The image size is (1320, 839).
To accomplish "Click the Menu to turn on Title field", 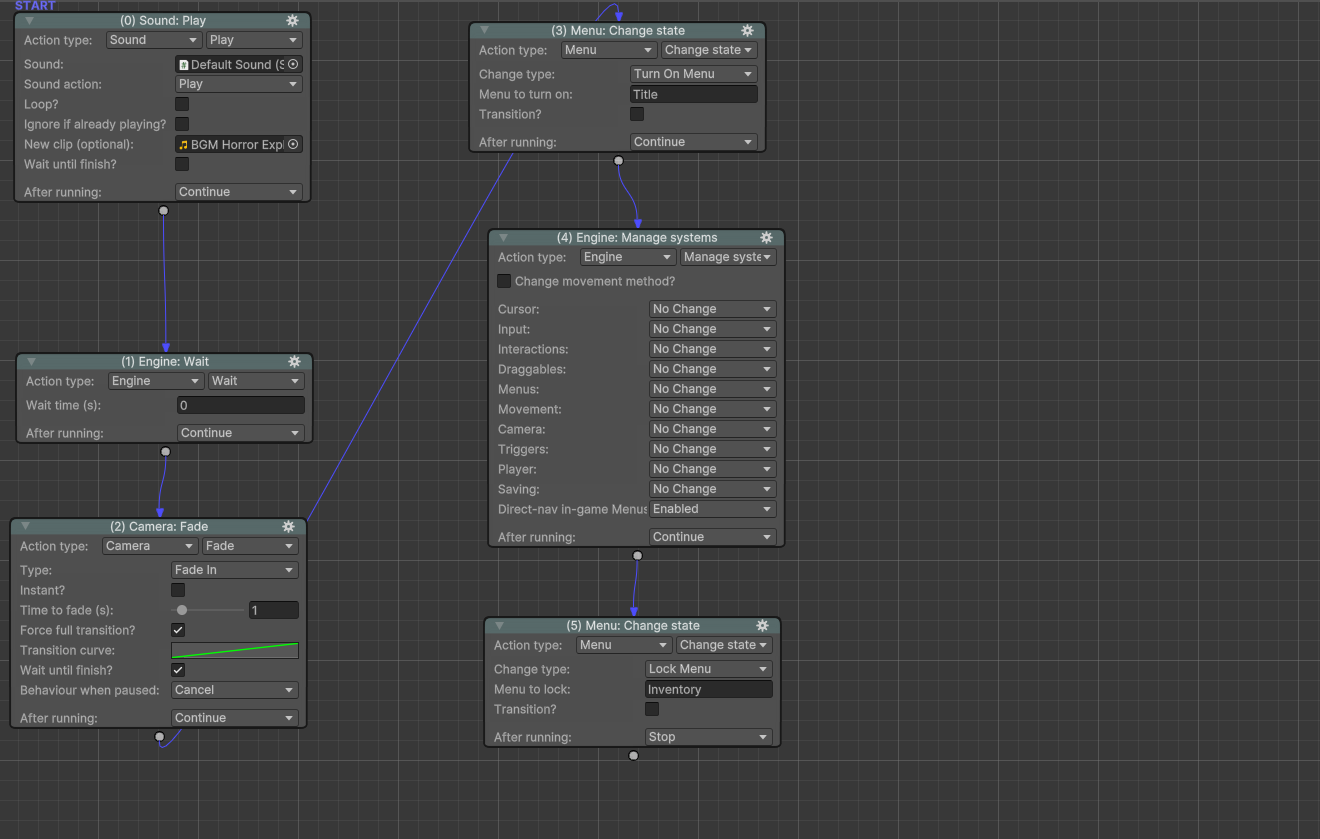I will point(693,94).
